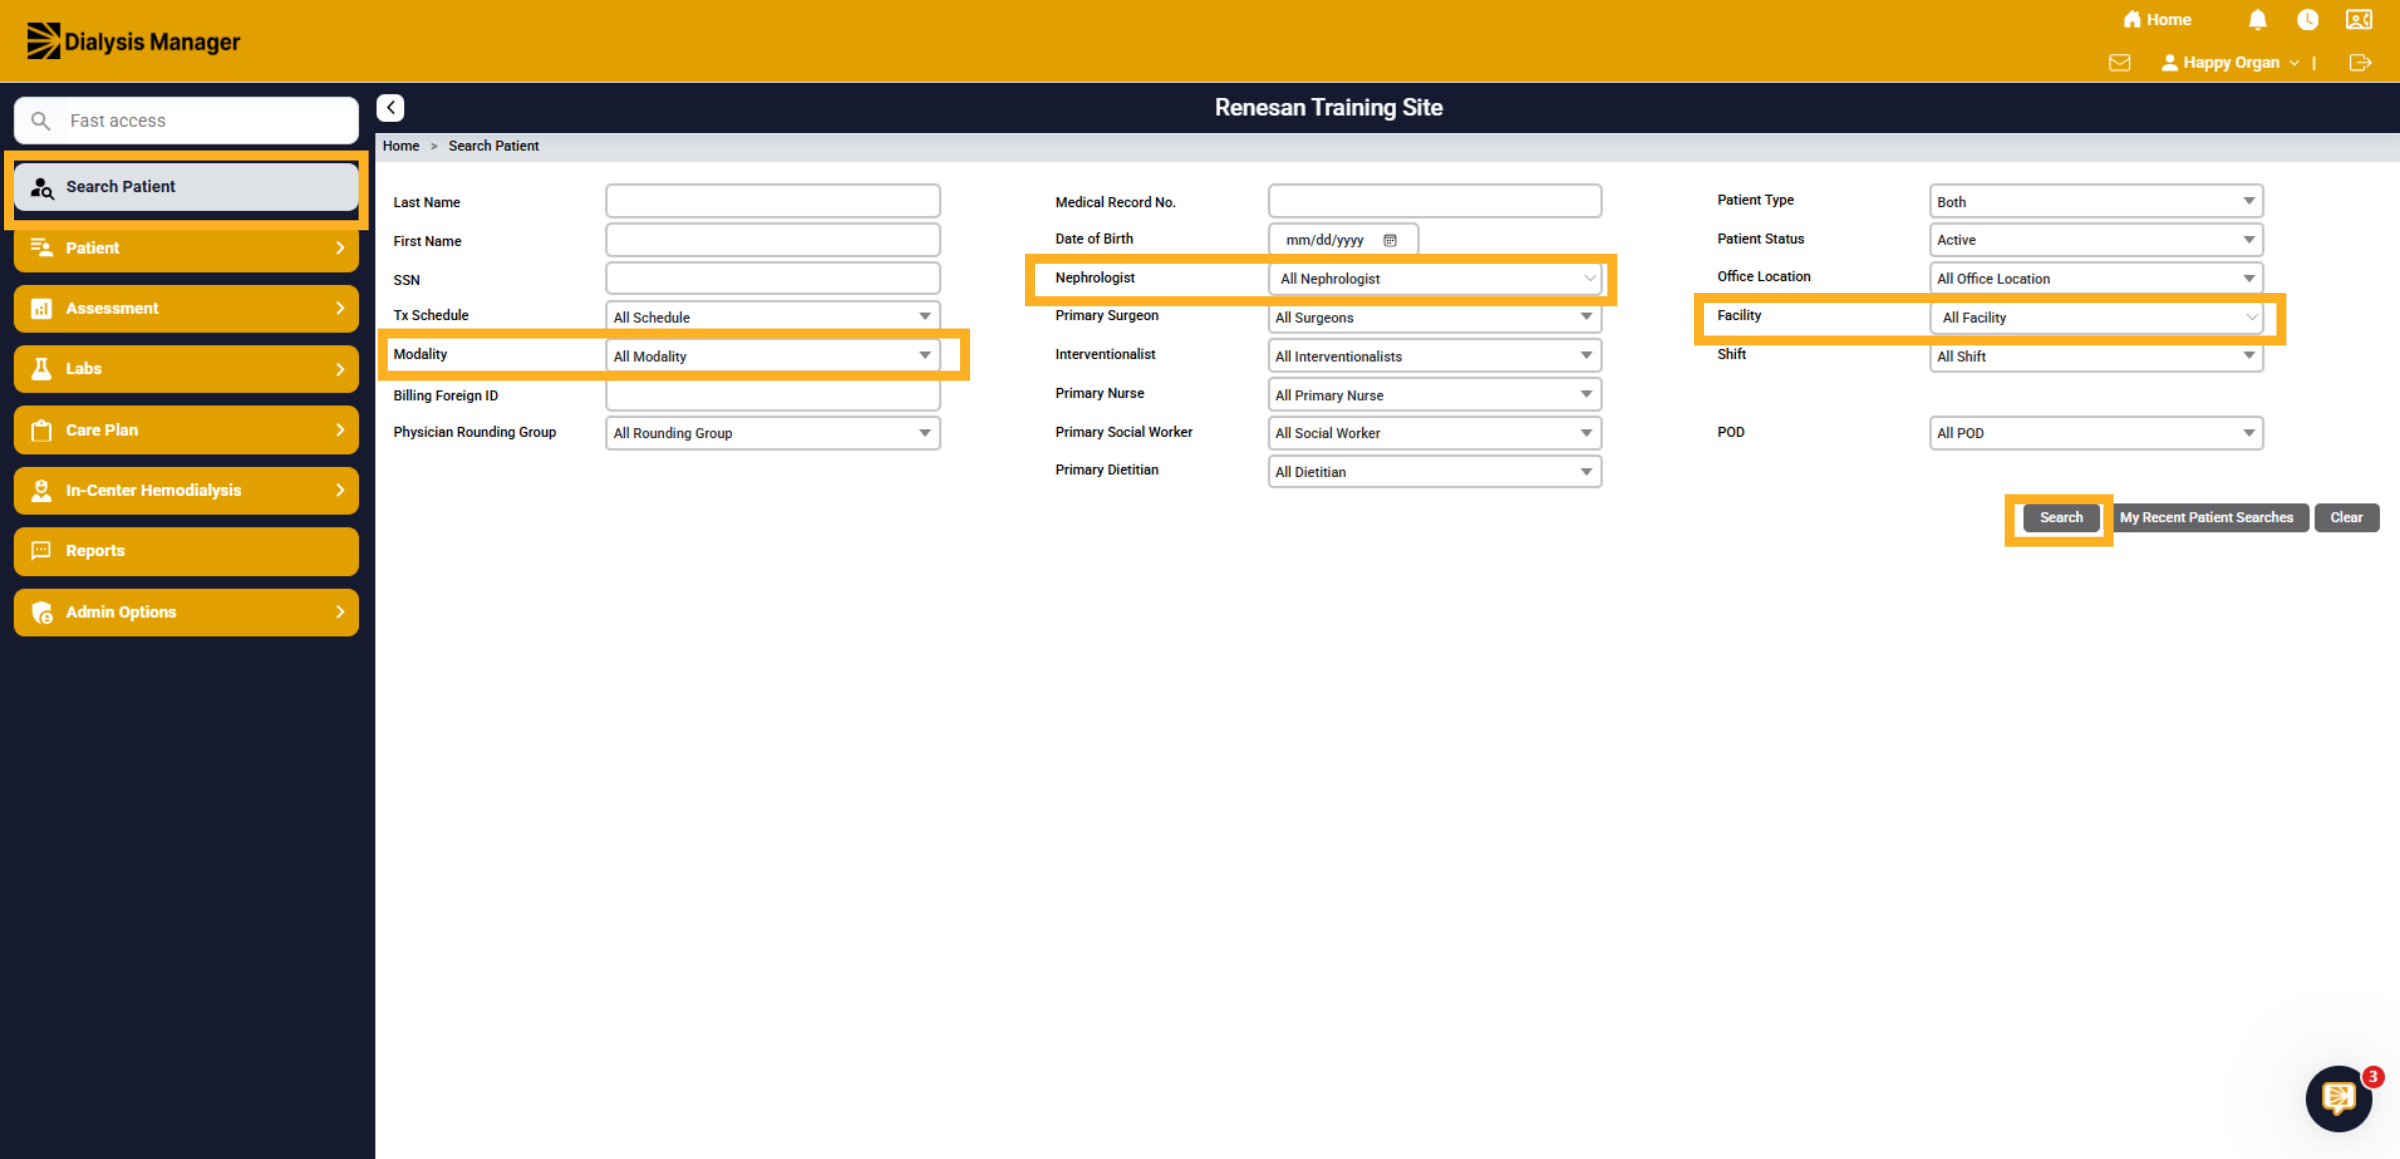Click the Clear button
The height and width of the screenshot is (1159, 2400).
(2346, 518)
